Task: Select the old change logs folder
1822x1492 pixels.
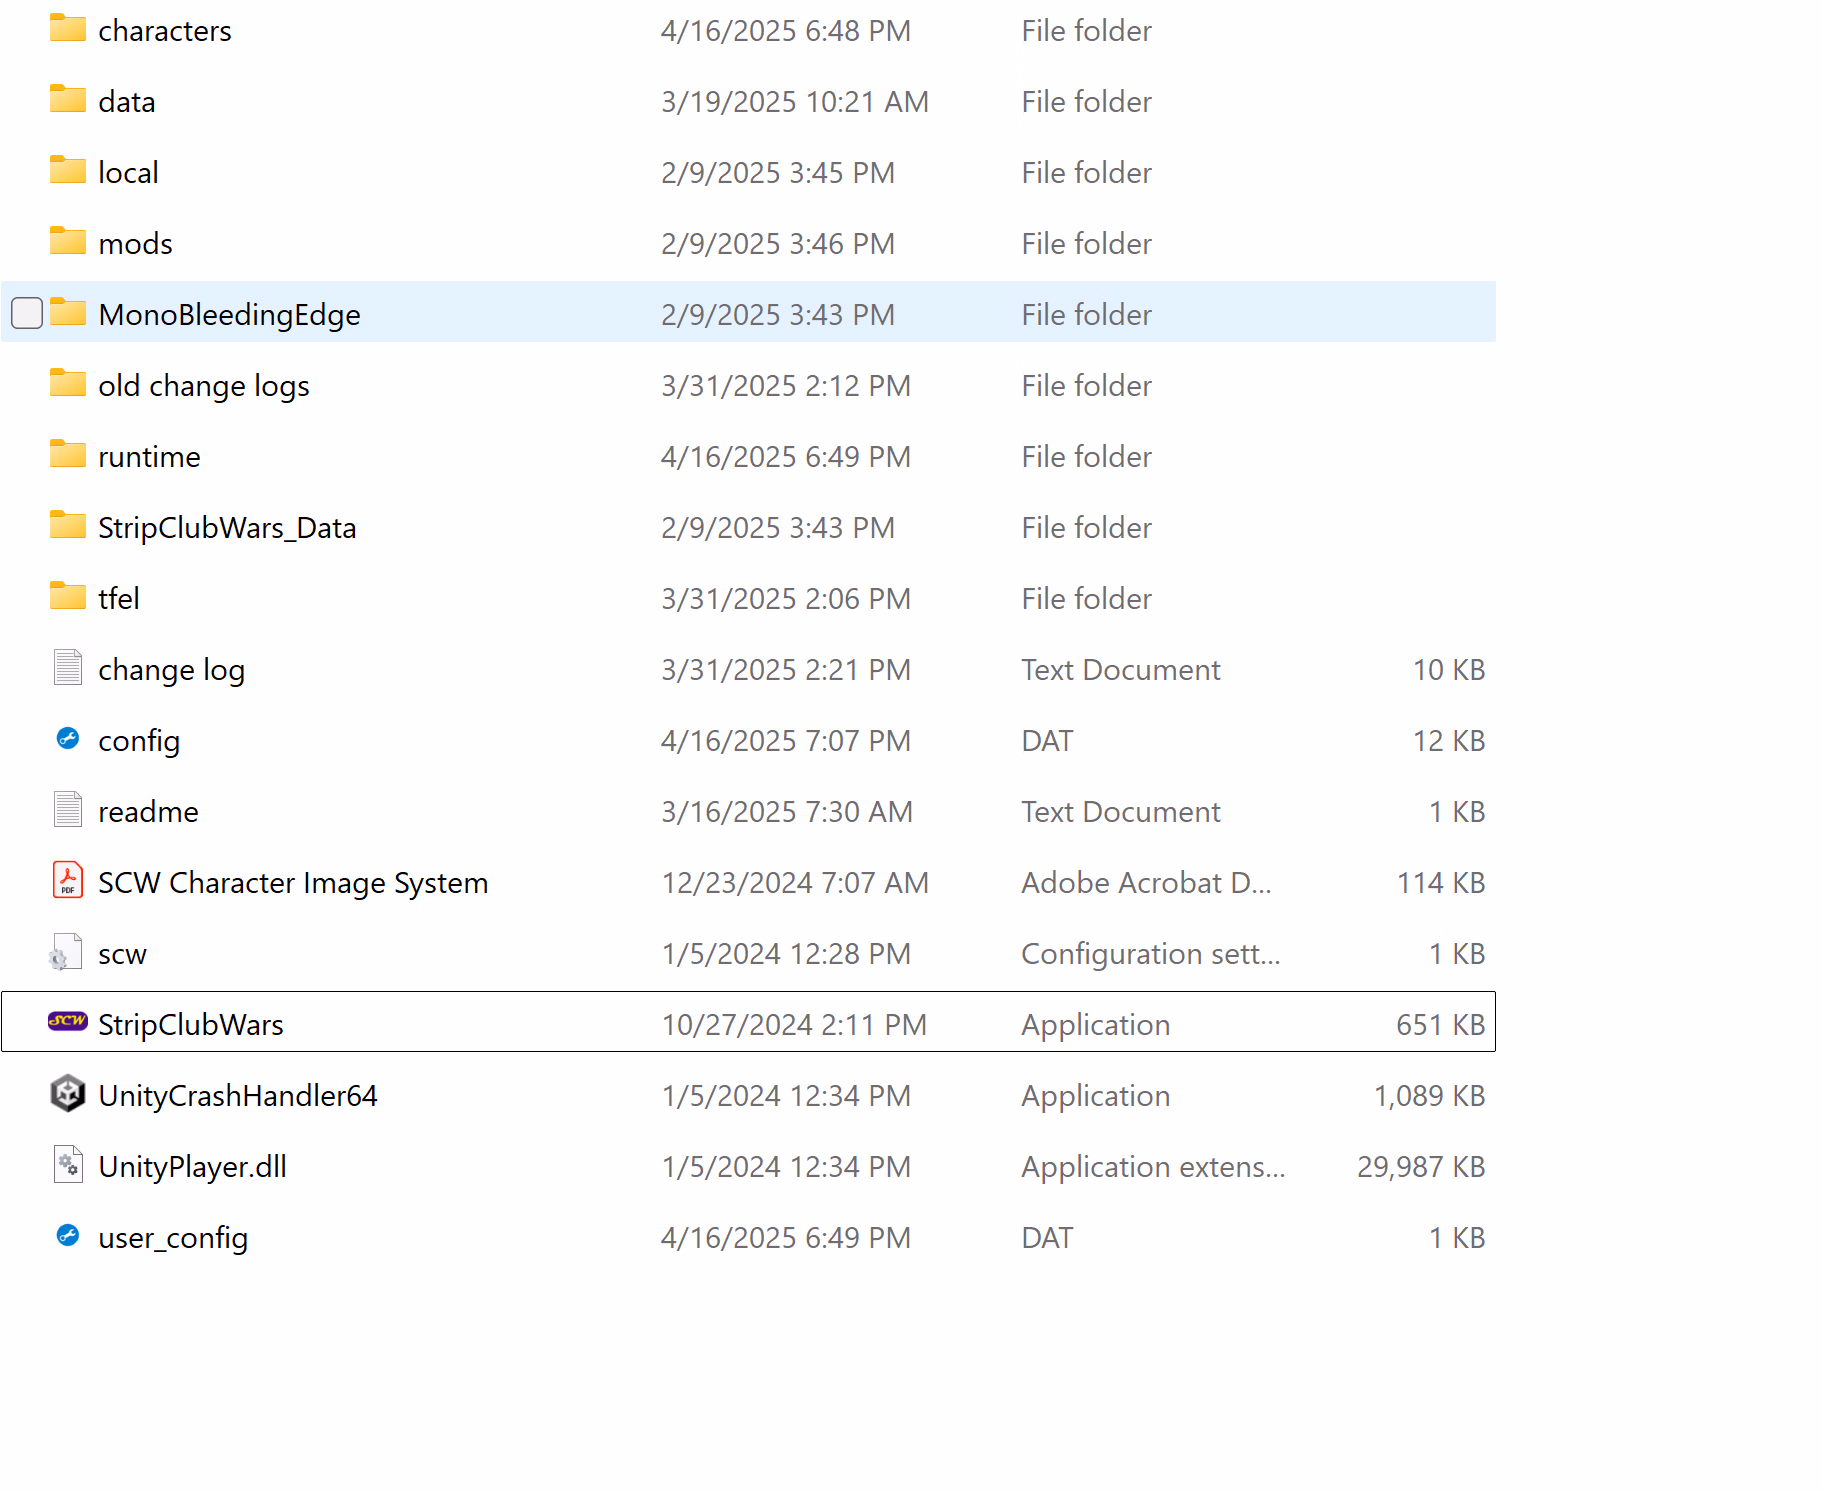Action: pos(204,386)
